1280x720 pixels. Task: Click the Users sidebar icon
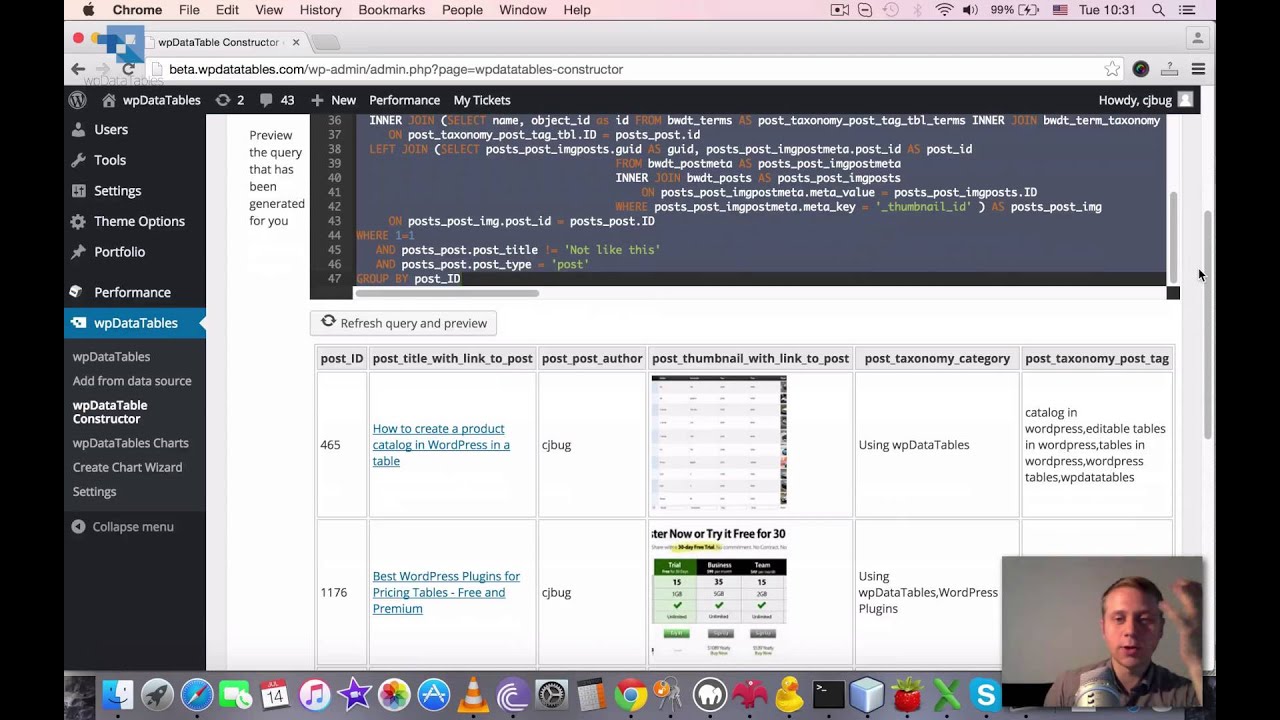[78, 129]
